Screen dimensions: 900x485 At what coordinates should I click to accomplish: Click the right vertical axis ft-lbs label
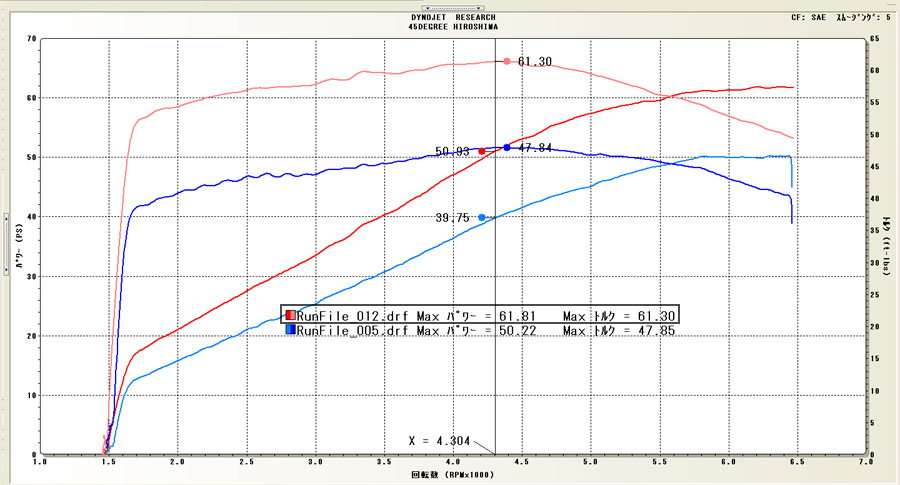pyautogui.click(x=886, y=247)
